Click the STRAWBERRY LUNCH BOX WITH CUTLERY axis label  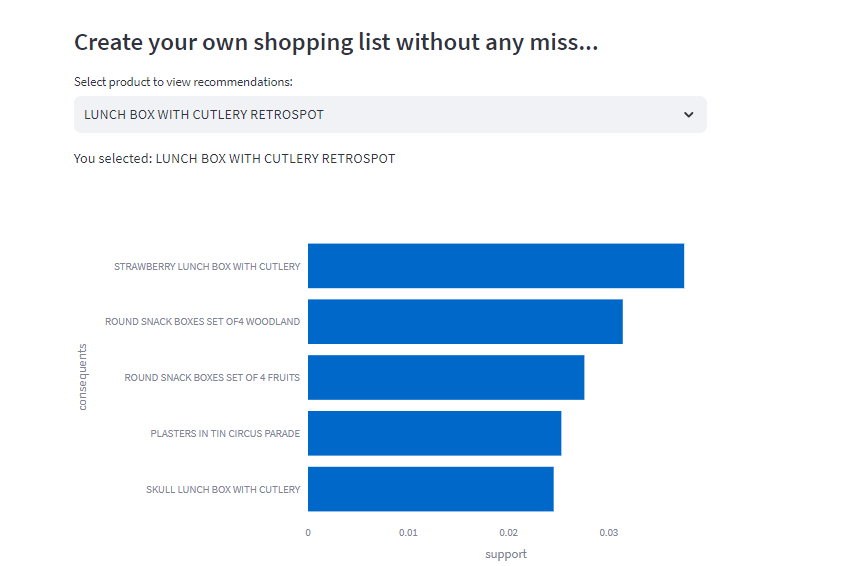pos(207,267)
